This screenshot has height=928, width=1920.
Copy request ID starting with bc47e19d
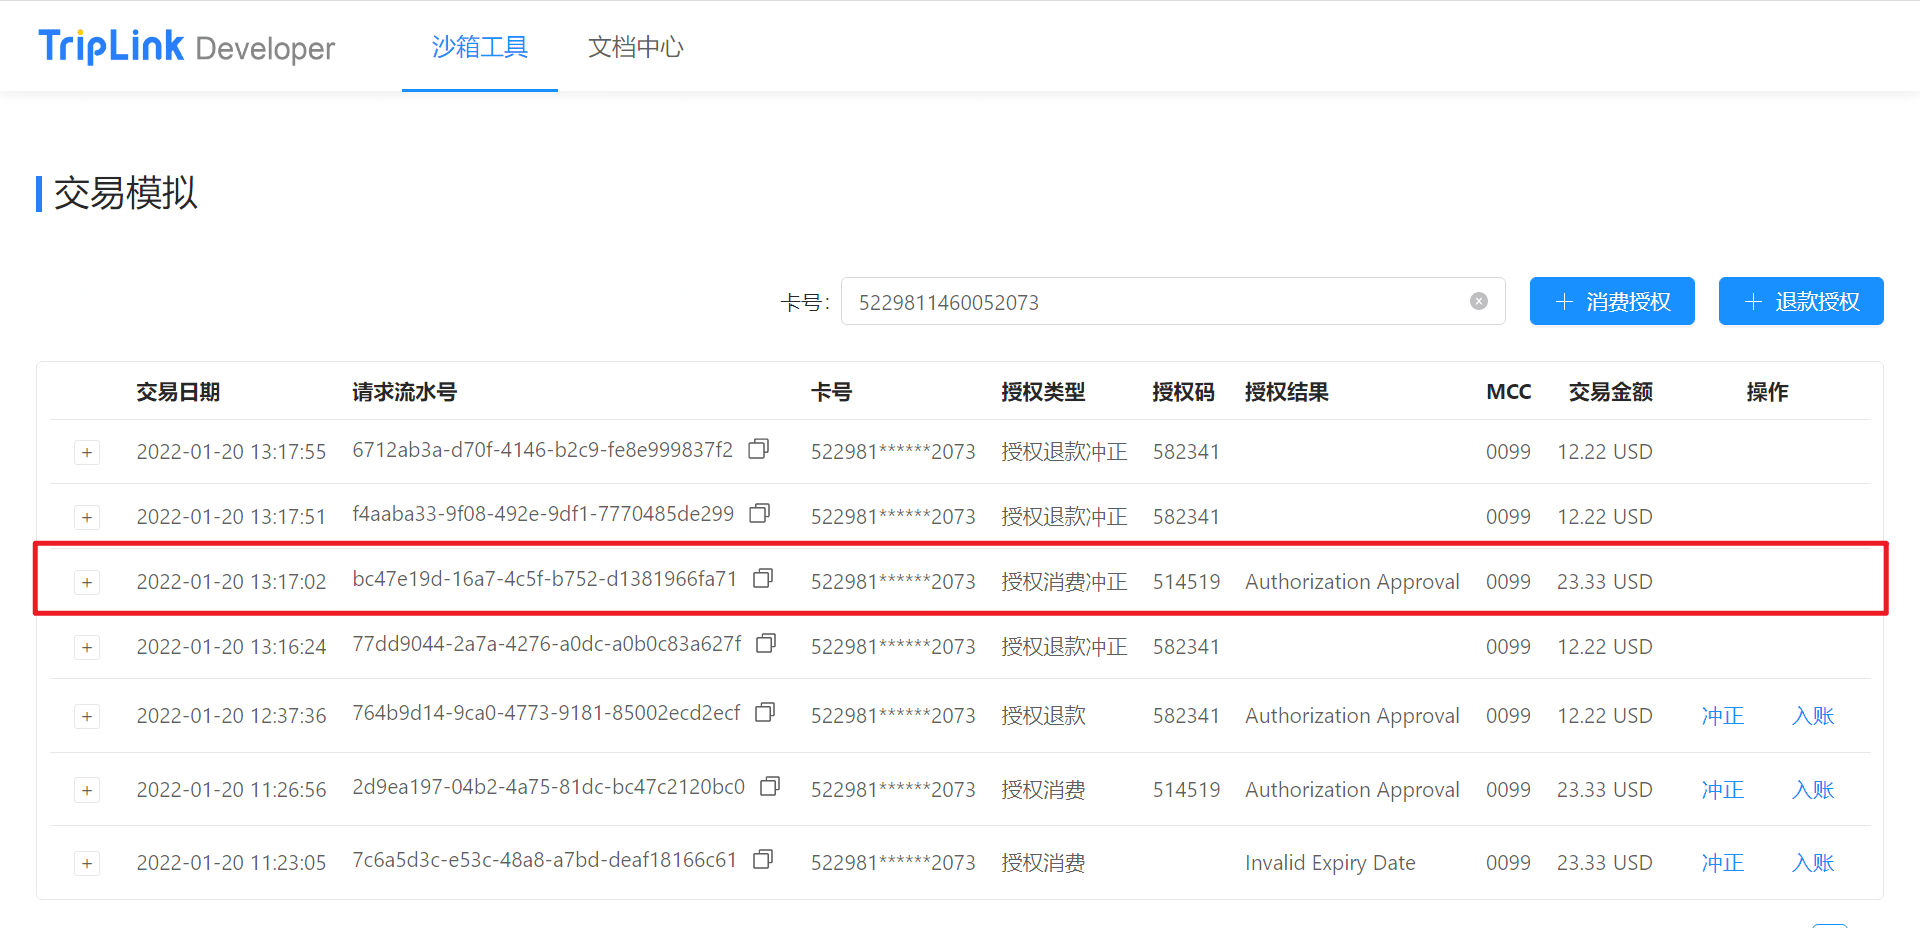(x=763, y=578)
